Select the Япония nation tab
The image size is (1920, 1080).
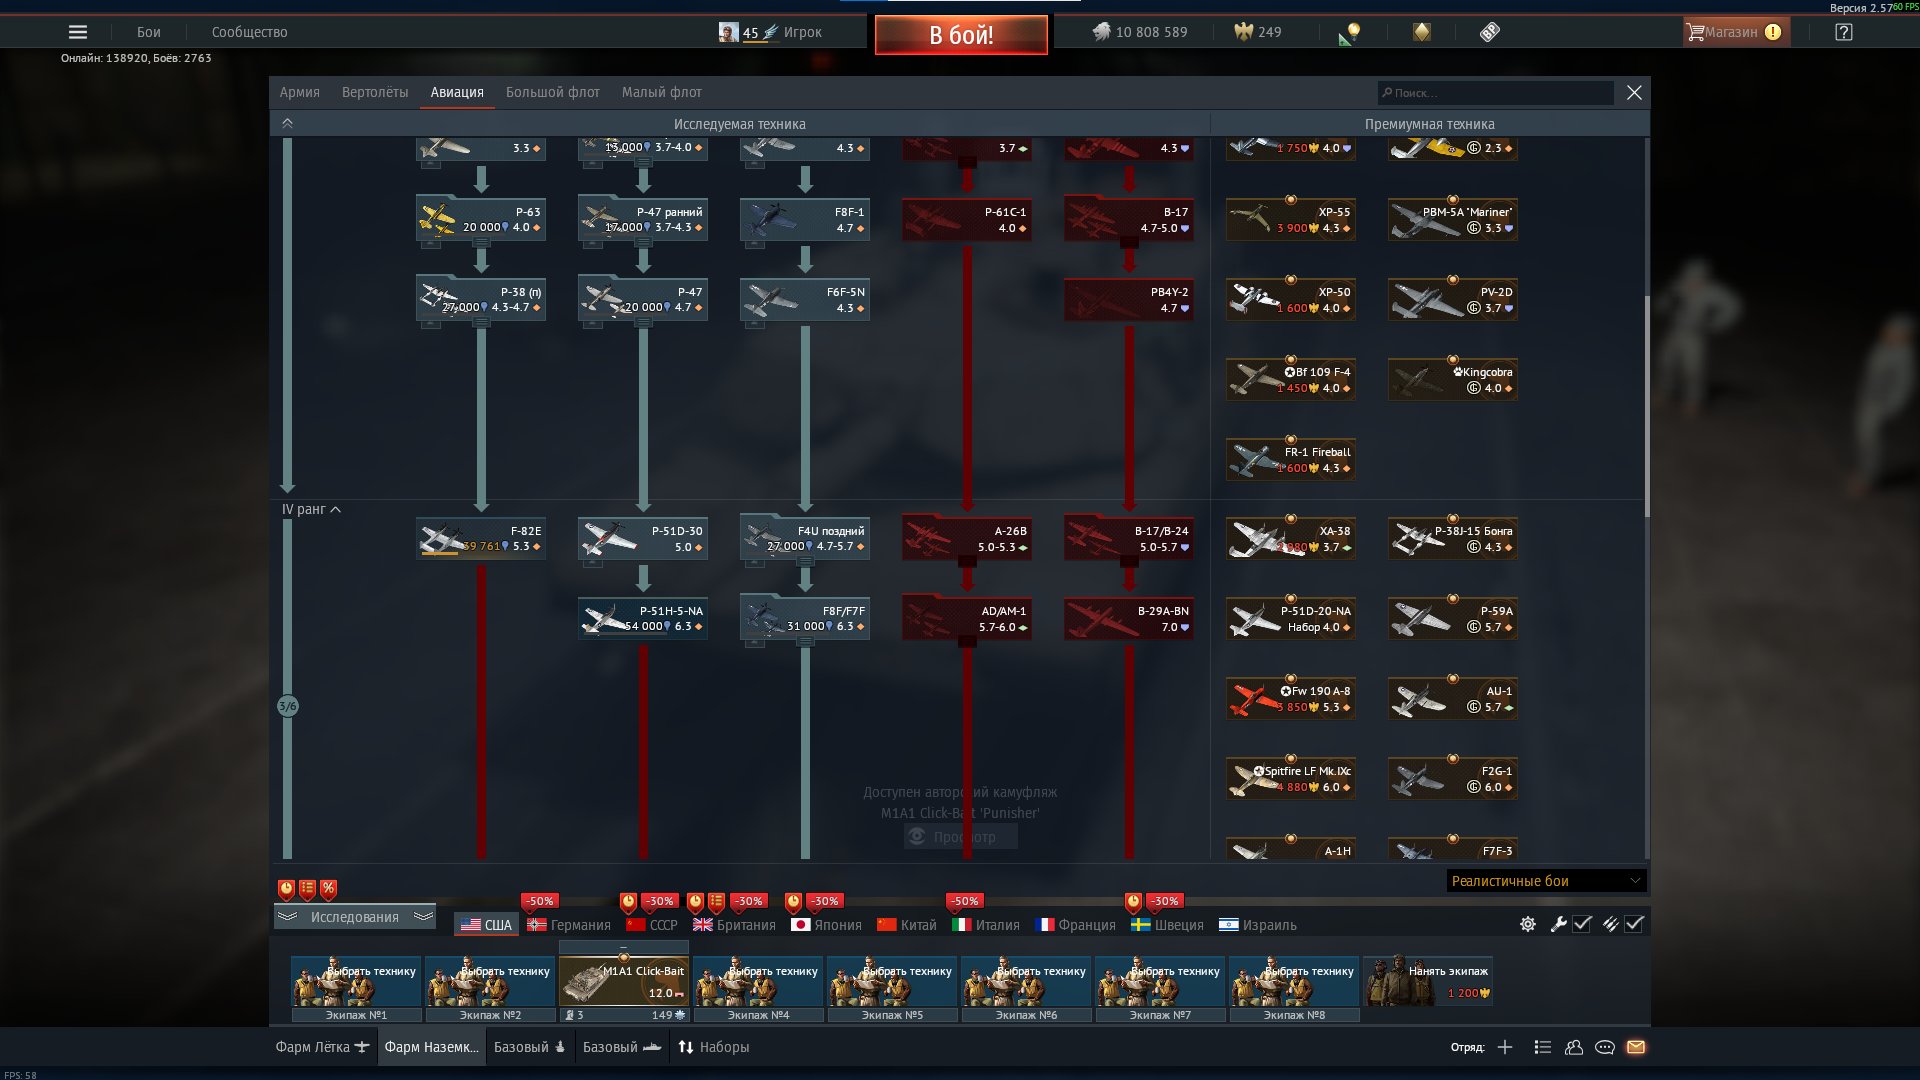point(827,925)
